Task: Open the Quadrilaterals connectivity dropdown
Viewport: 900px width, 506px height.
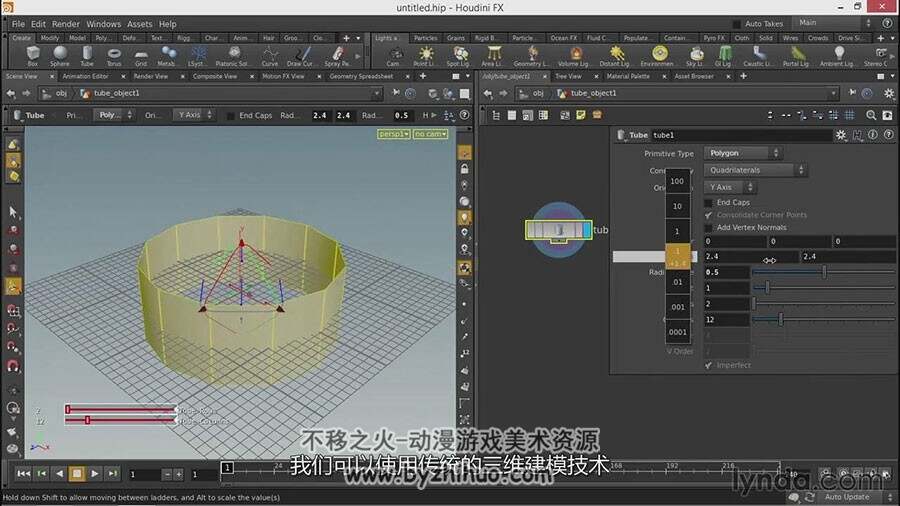Action: 755,170
